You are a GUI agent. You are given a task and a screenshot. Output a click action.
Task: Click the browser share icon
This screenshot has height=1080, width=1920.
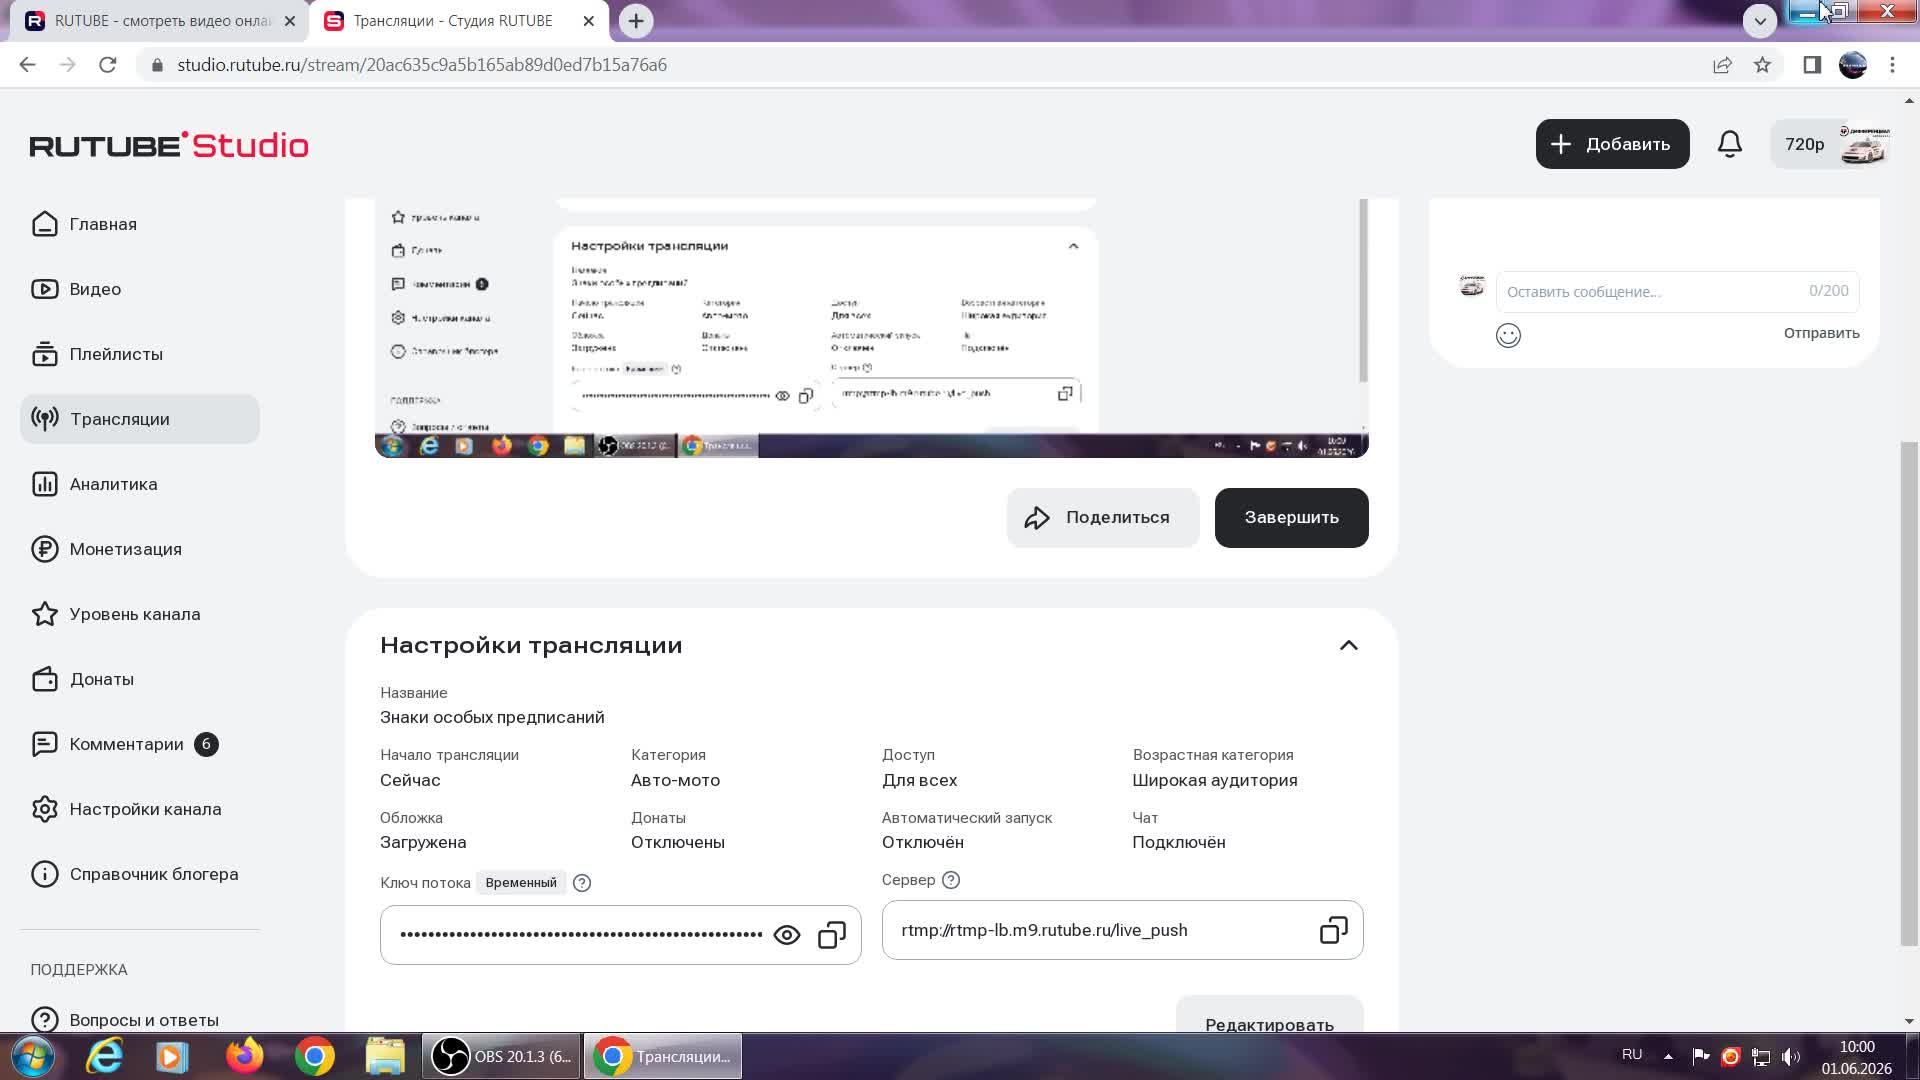point(1722,65)
